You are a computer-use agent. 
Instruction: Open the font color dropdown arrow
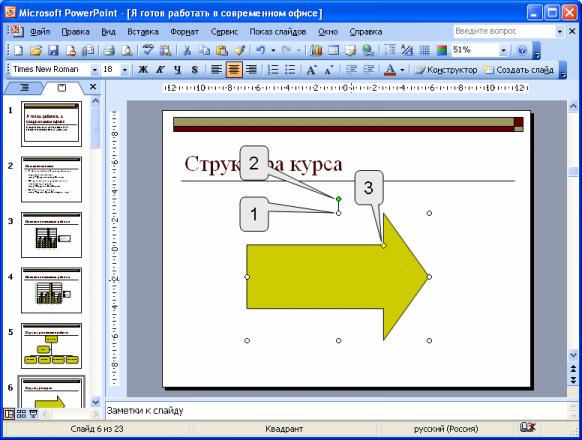point(402,70)
